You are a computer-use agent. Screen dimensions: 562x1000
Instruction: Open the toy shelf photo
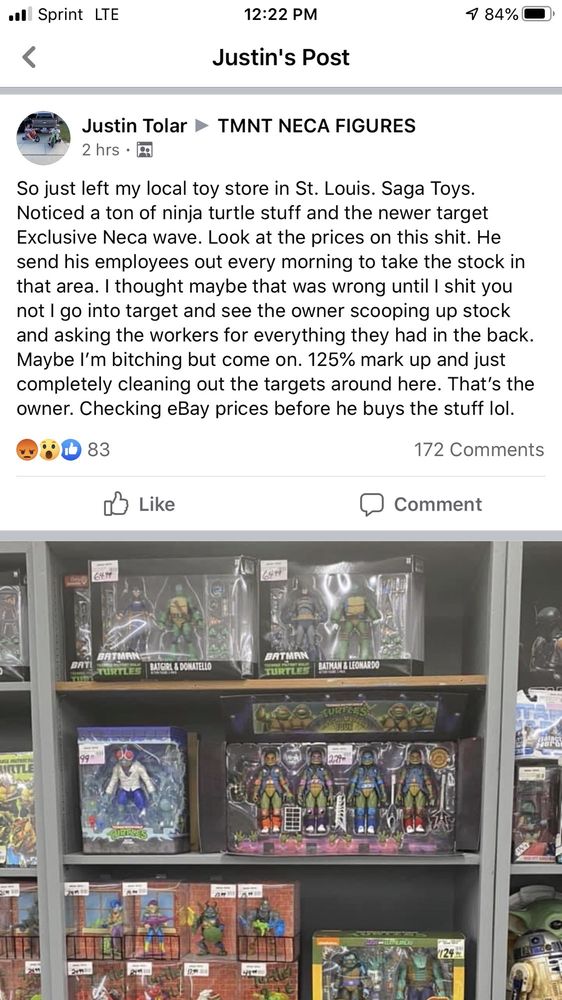pyautogui.click(x=281, y=770)
